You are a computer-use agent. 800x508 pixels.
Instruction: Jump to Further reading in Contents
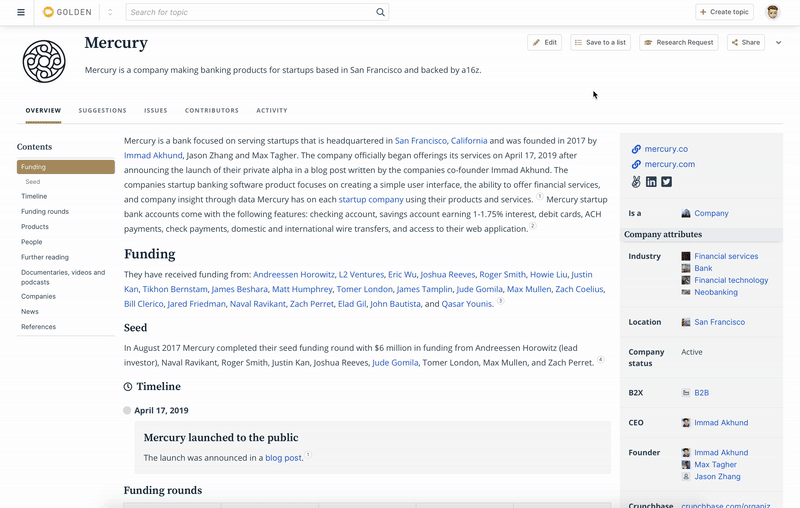[x=45, y=258]
